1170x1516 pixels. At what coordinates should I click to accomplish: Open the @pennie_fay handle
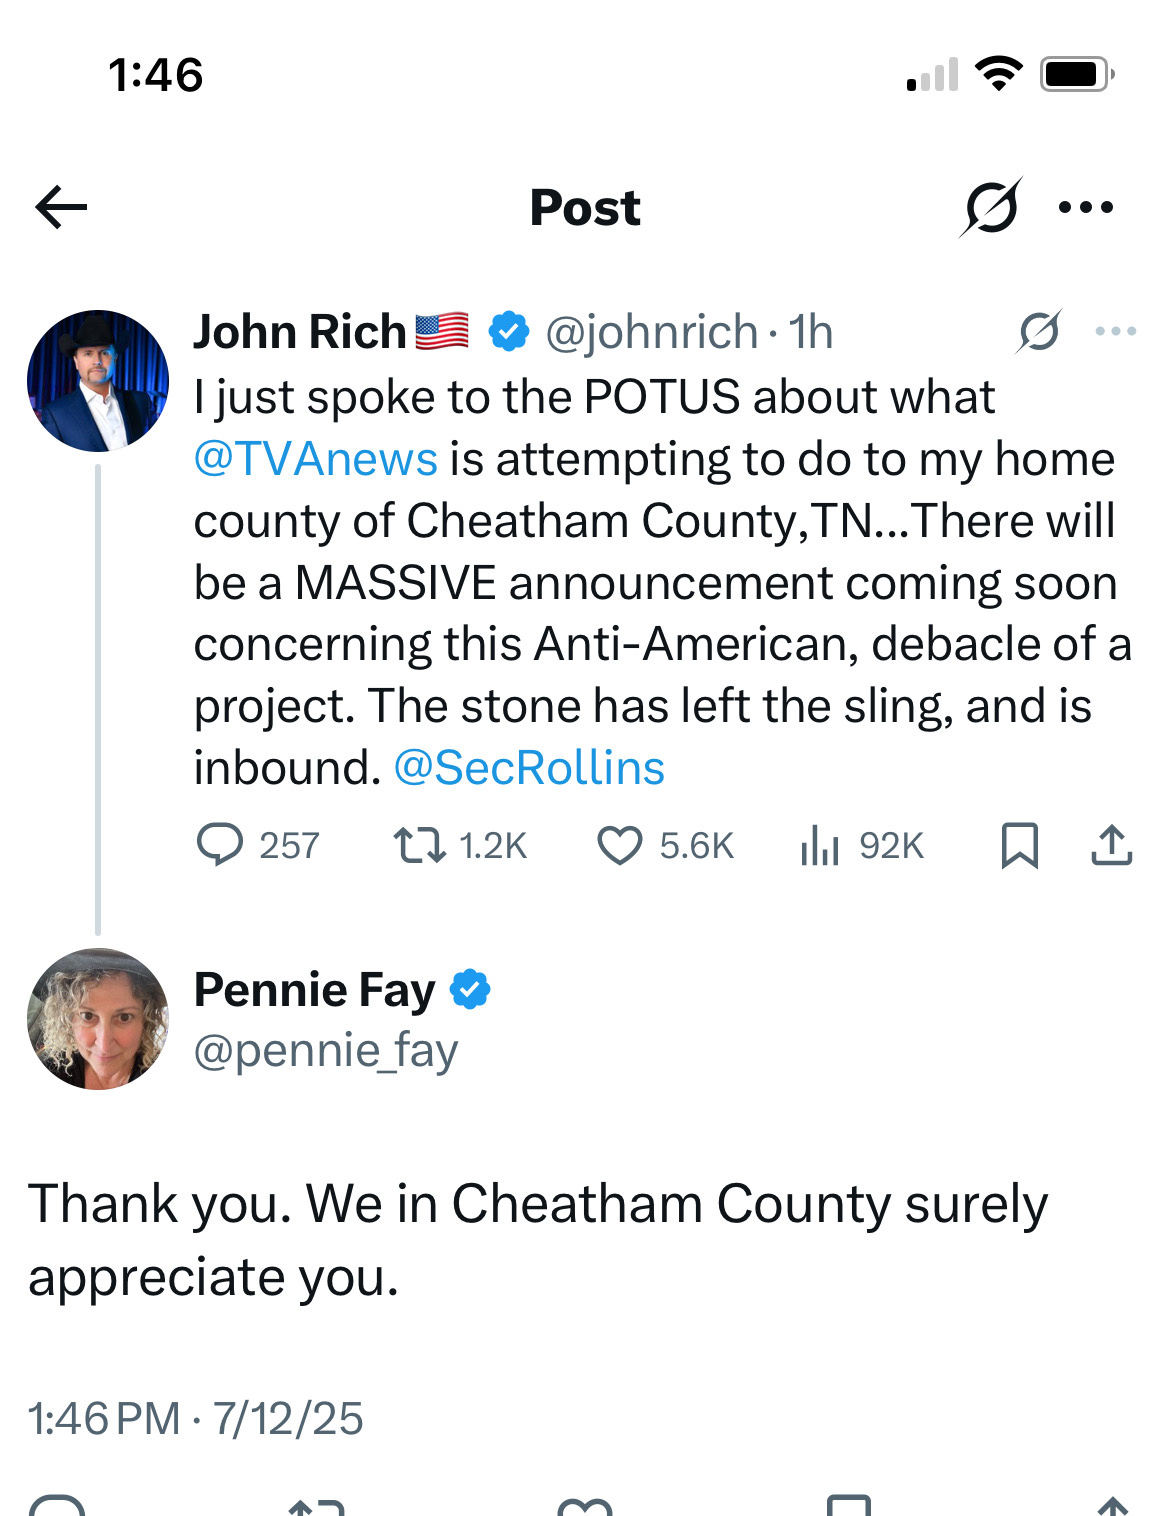point(326,1051)
